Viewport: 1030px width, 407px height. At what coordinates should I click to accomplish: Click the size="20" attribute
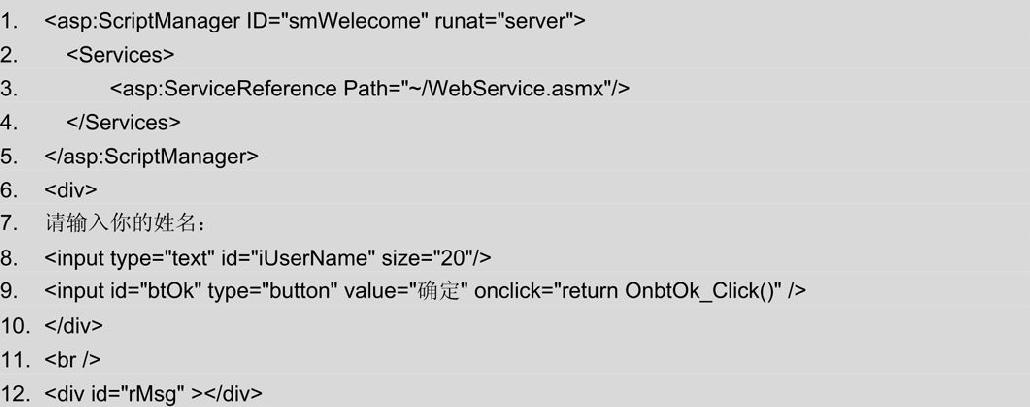(429, 257)
